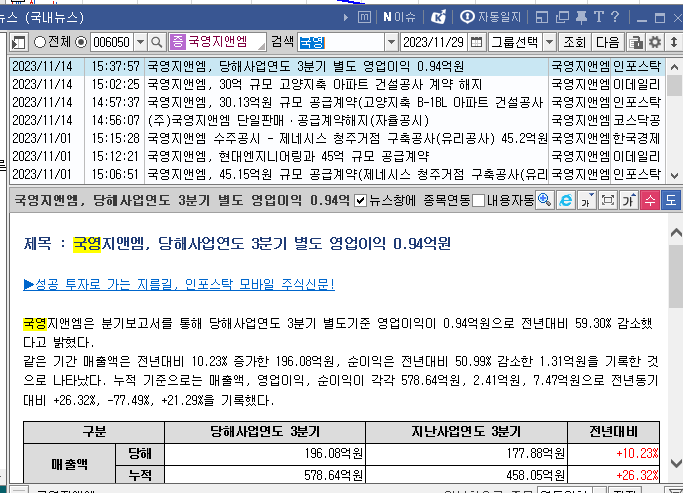This screenshot has width=683, height=493.
Task: Click the news list scrollbar up arrow
Action: point(674,67)
